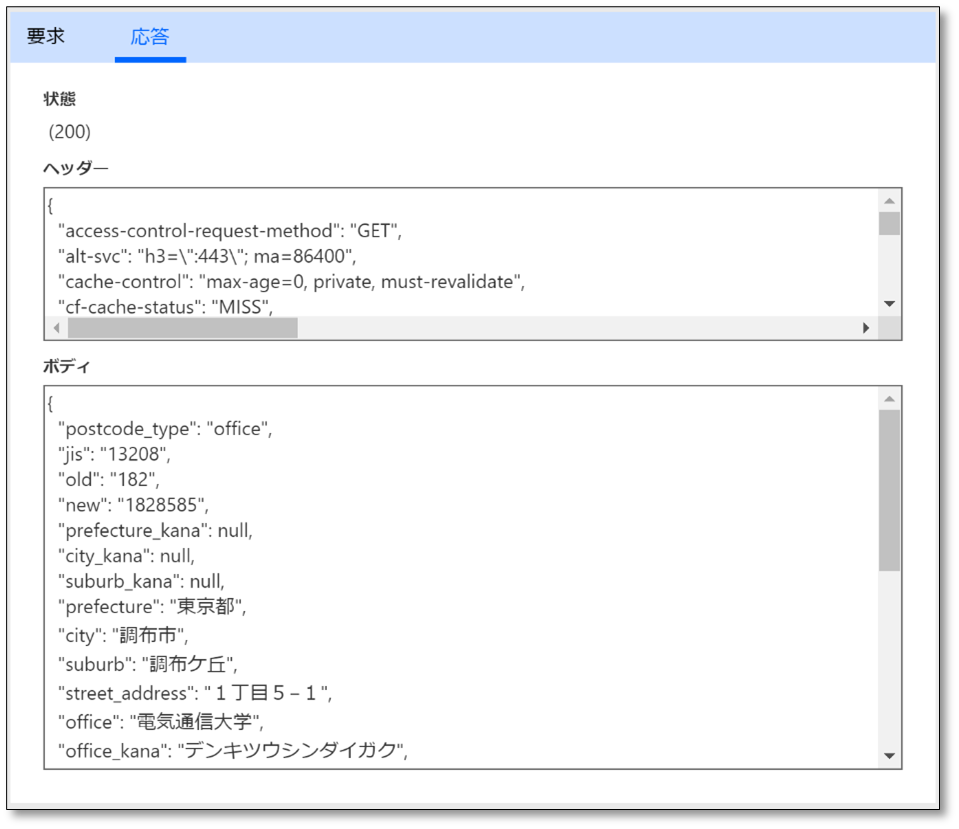959x829 pixels.
Task: Click the empty body scrollbar track below thumb
Action: [x=889, y=659]
